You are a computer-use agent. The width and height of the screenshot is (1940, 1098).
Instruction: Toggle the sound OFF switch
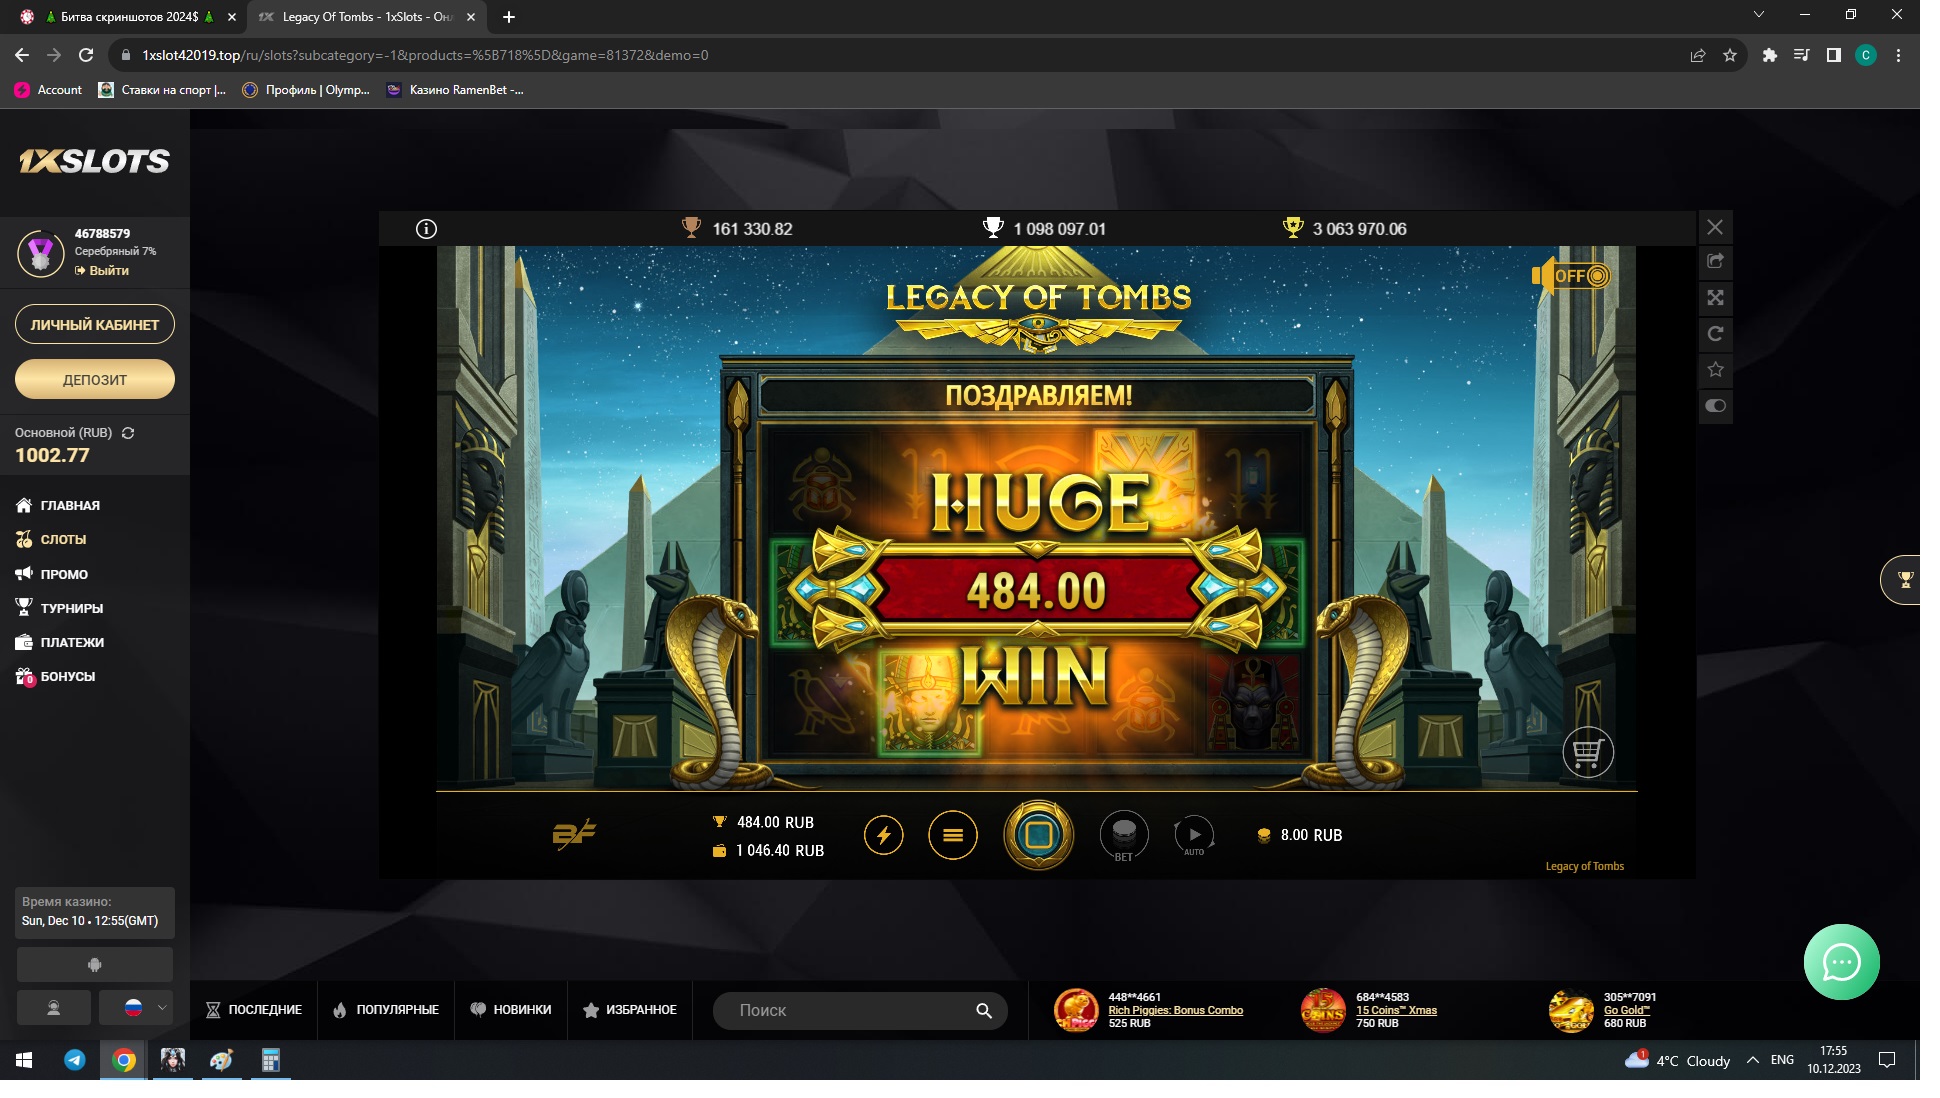(x=1571, y=276)
